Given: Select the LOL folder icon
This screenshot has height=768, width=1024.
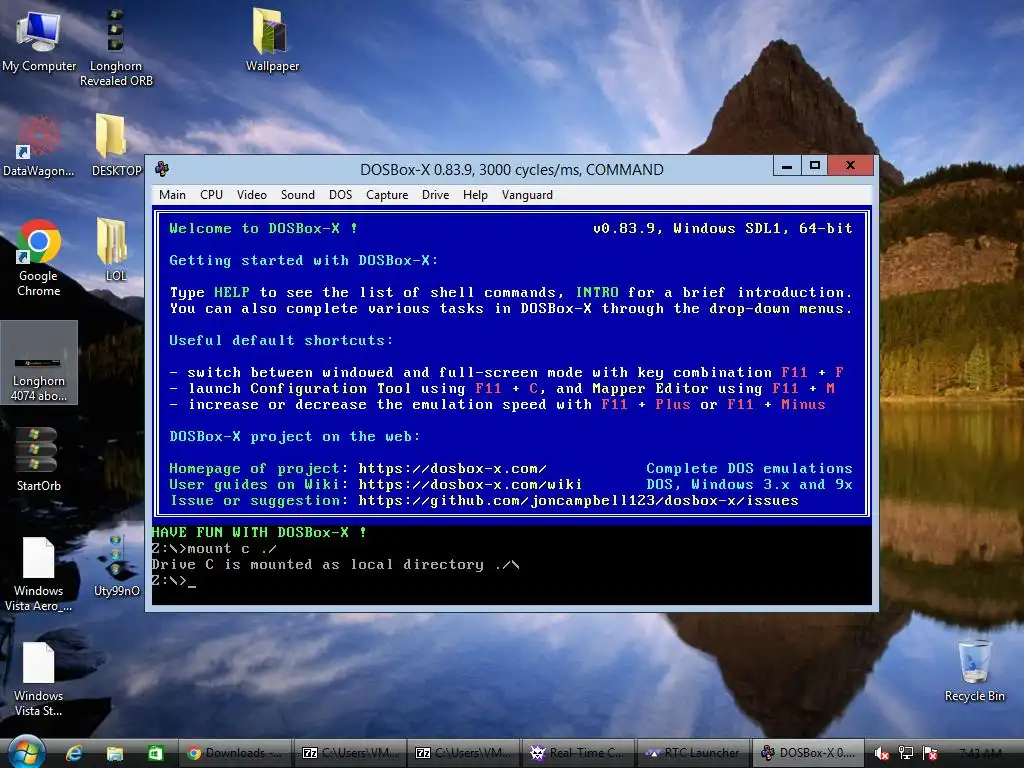Looking at the screenshot, I should click(x=116, y=250).
